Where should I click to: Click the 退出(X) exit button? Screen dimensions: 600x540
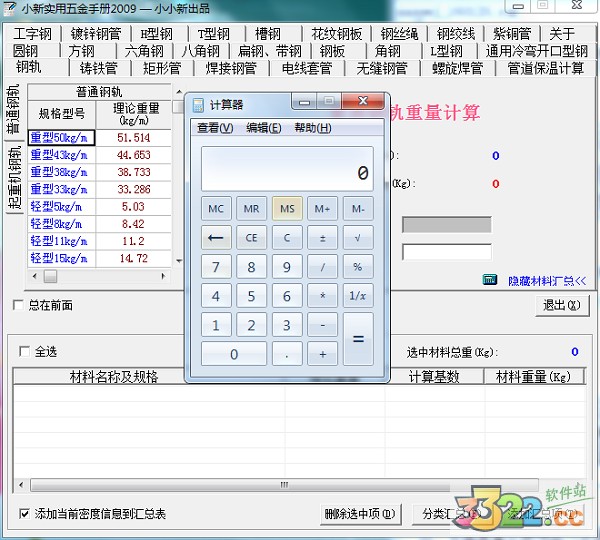click(562, 305)
